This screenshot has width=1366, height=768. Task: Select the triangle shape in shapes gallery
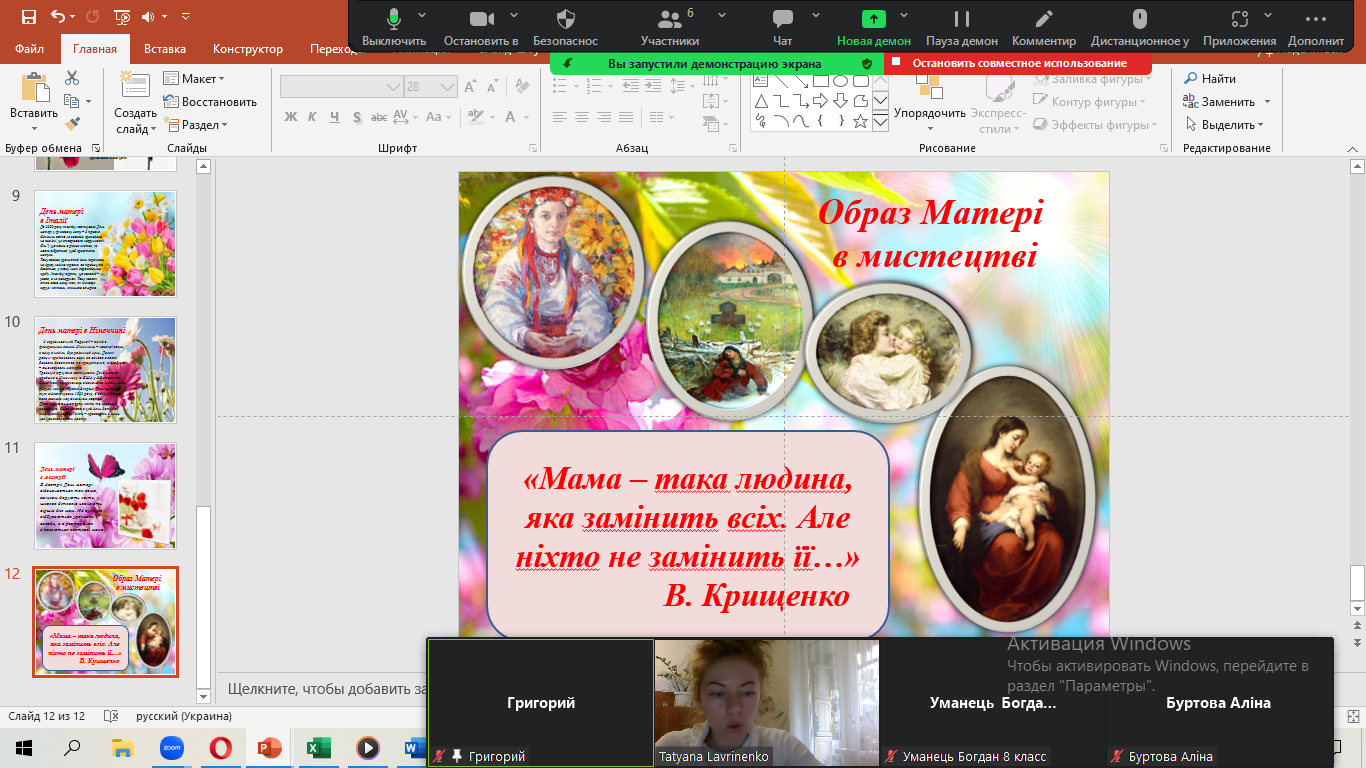761,101
